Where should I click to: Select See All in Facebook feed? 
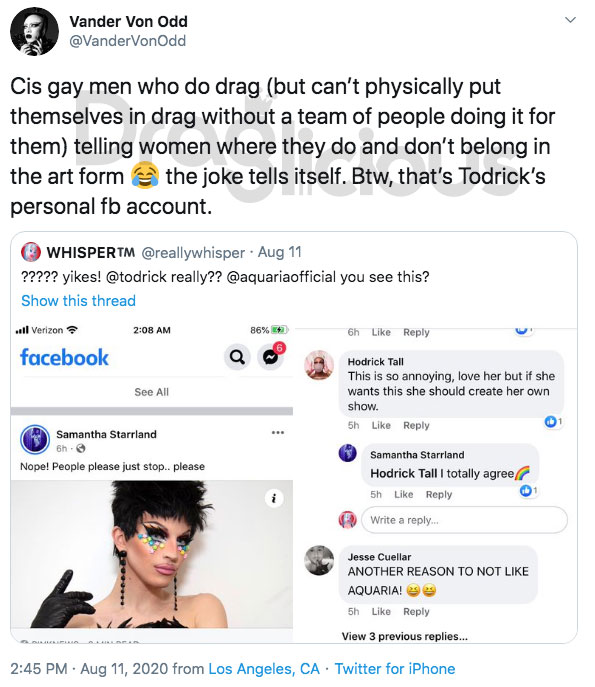click(x=152, y=392)
